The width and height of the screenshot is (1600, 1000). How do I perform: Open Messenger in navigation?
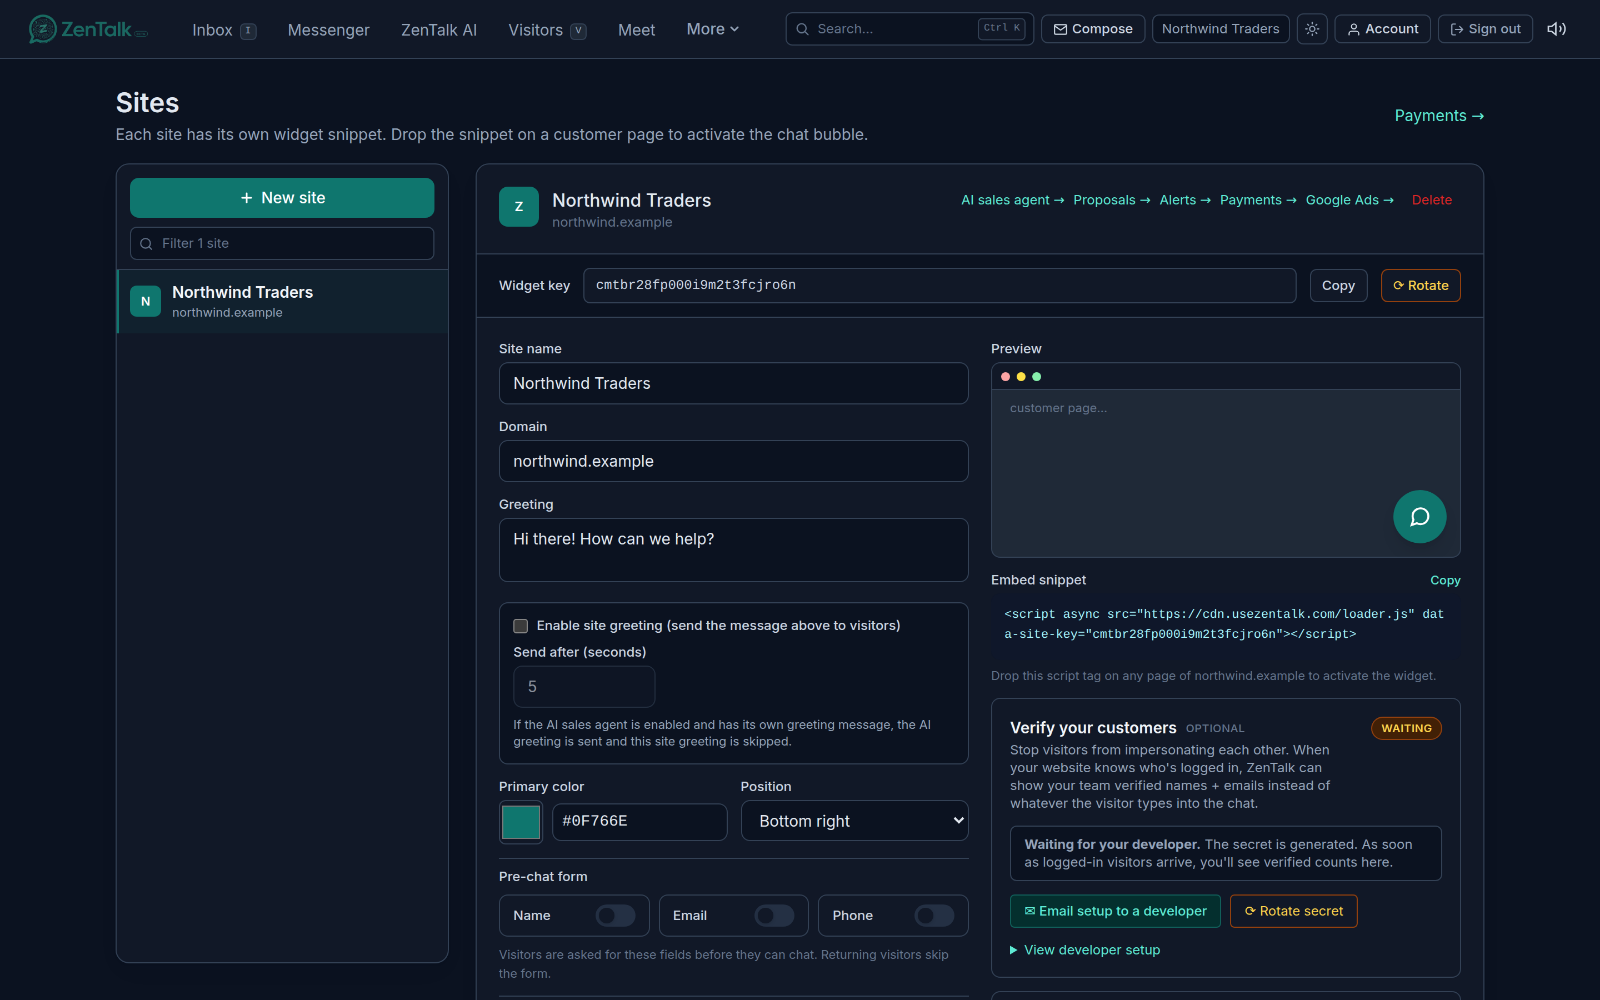pos(328,30)
